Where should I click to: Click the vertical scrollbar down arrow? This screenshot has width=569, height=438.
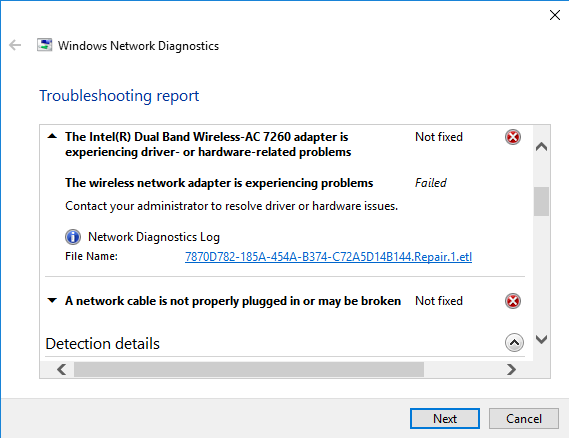[541, 339]
